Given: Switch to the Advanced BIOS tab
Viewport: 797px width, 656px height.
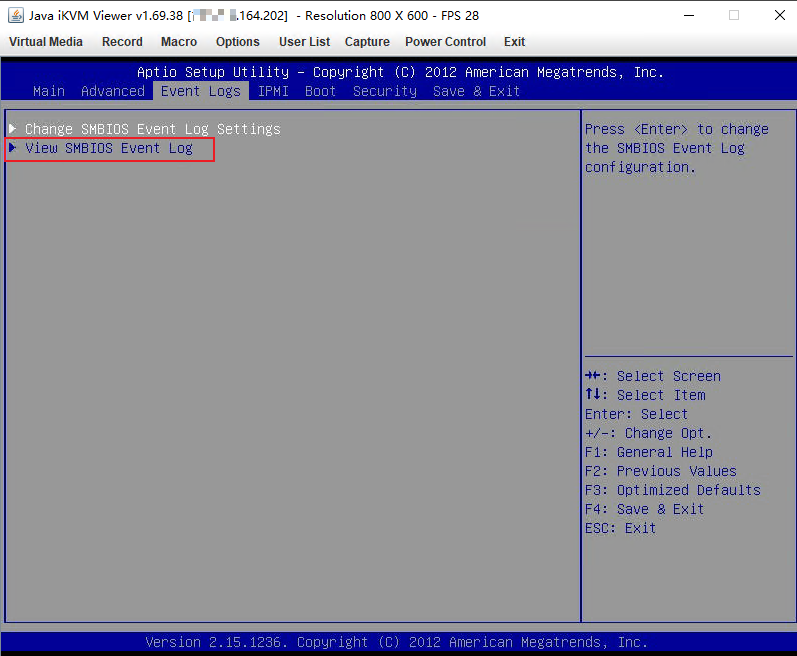Looking at the screenshot, I should point(113,91).
